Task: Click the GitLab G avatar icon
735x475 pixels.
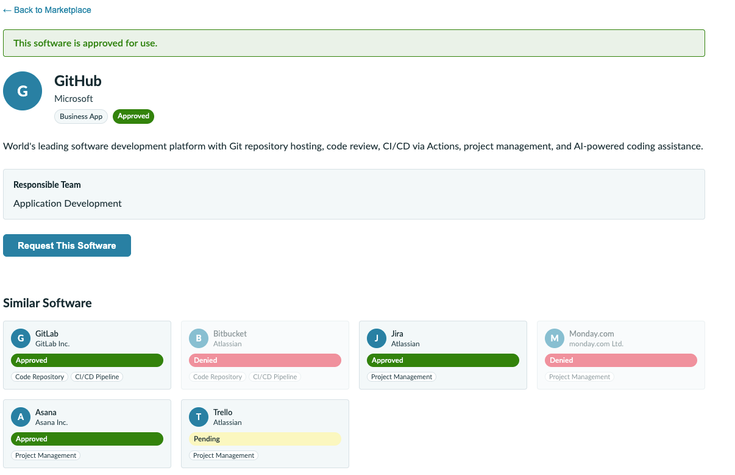Action: pyautogui.click(x=21, y=338)
